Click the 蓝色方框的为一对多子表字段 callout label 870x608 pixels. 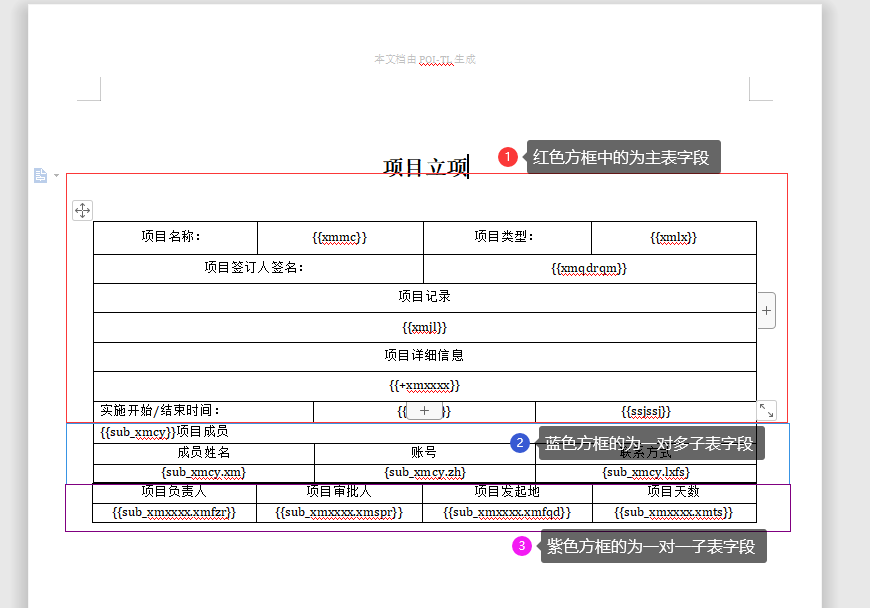[x=650, y=444]
